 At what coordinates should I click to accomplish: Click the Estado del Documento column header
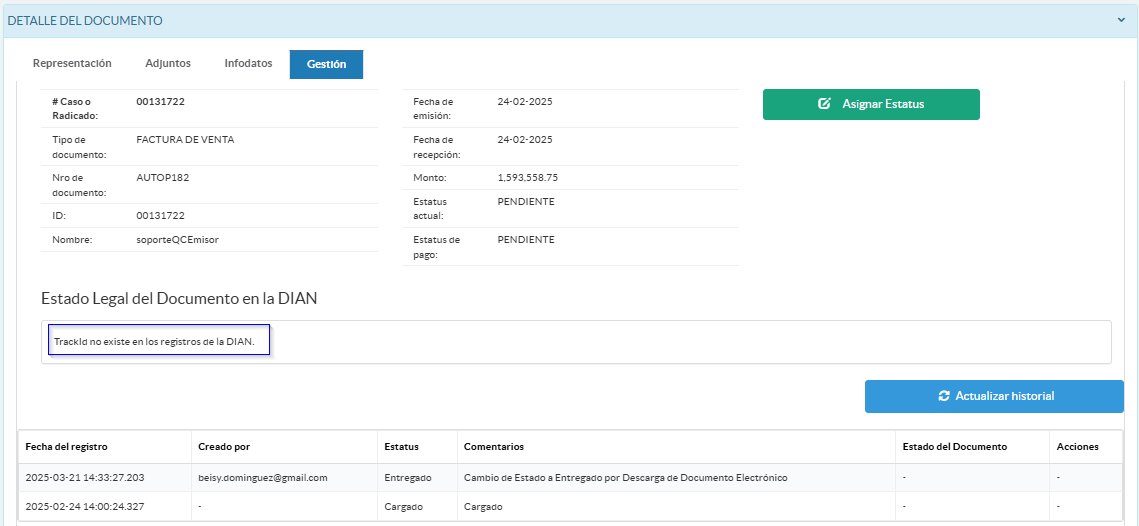(x=954, y=446)
